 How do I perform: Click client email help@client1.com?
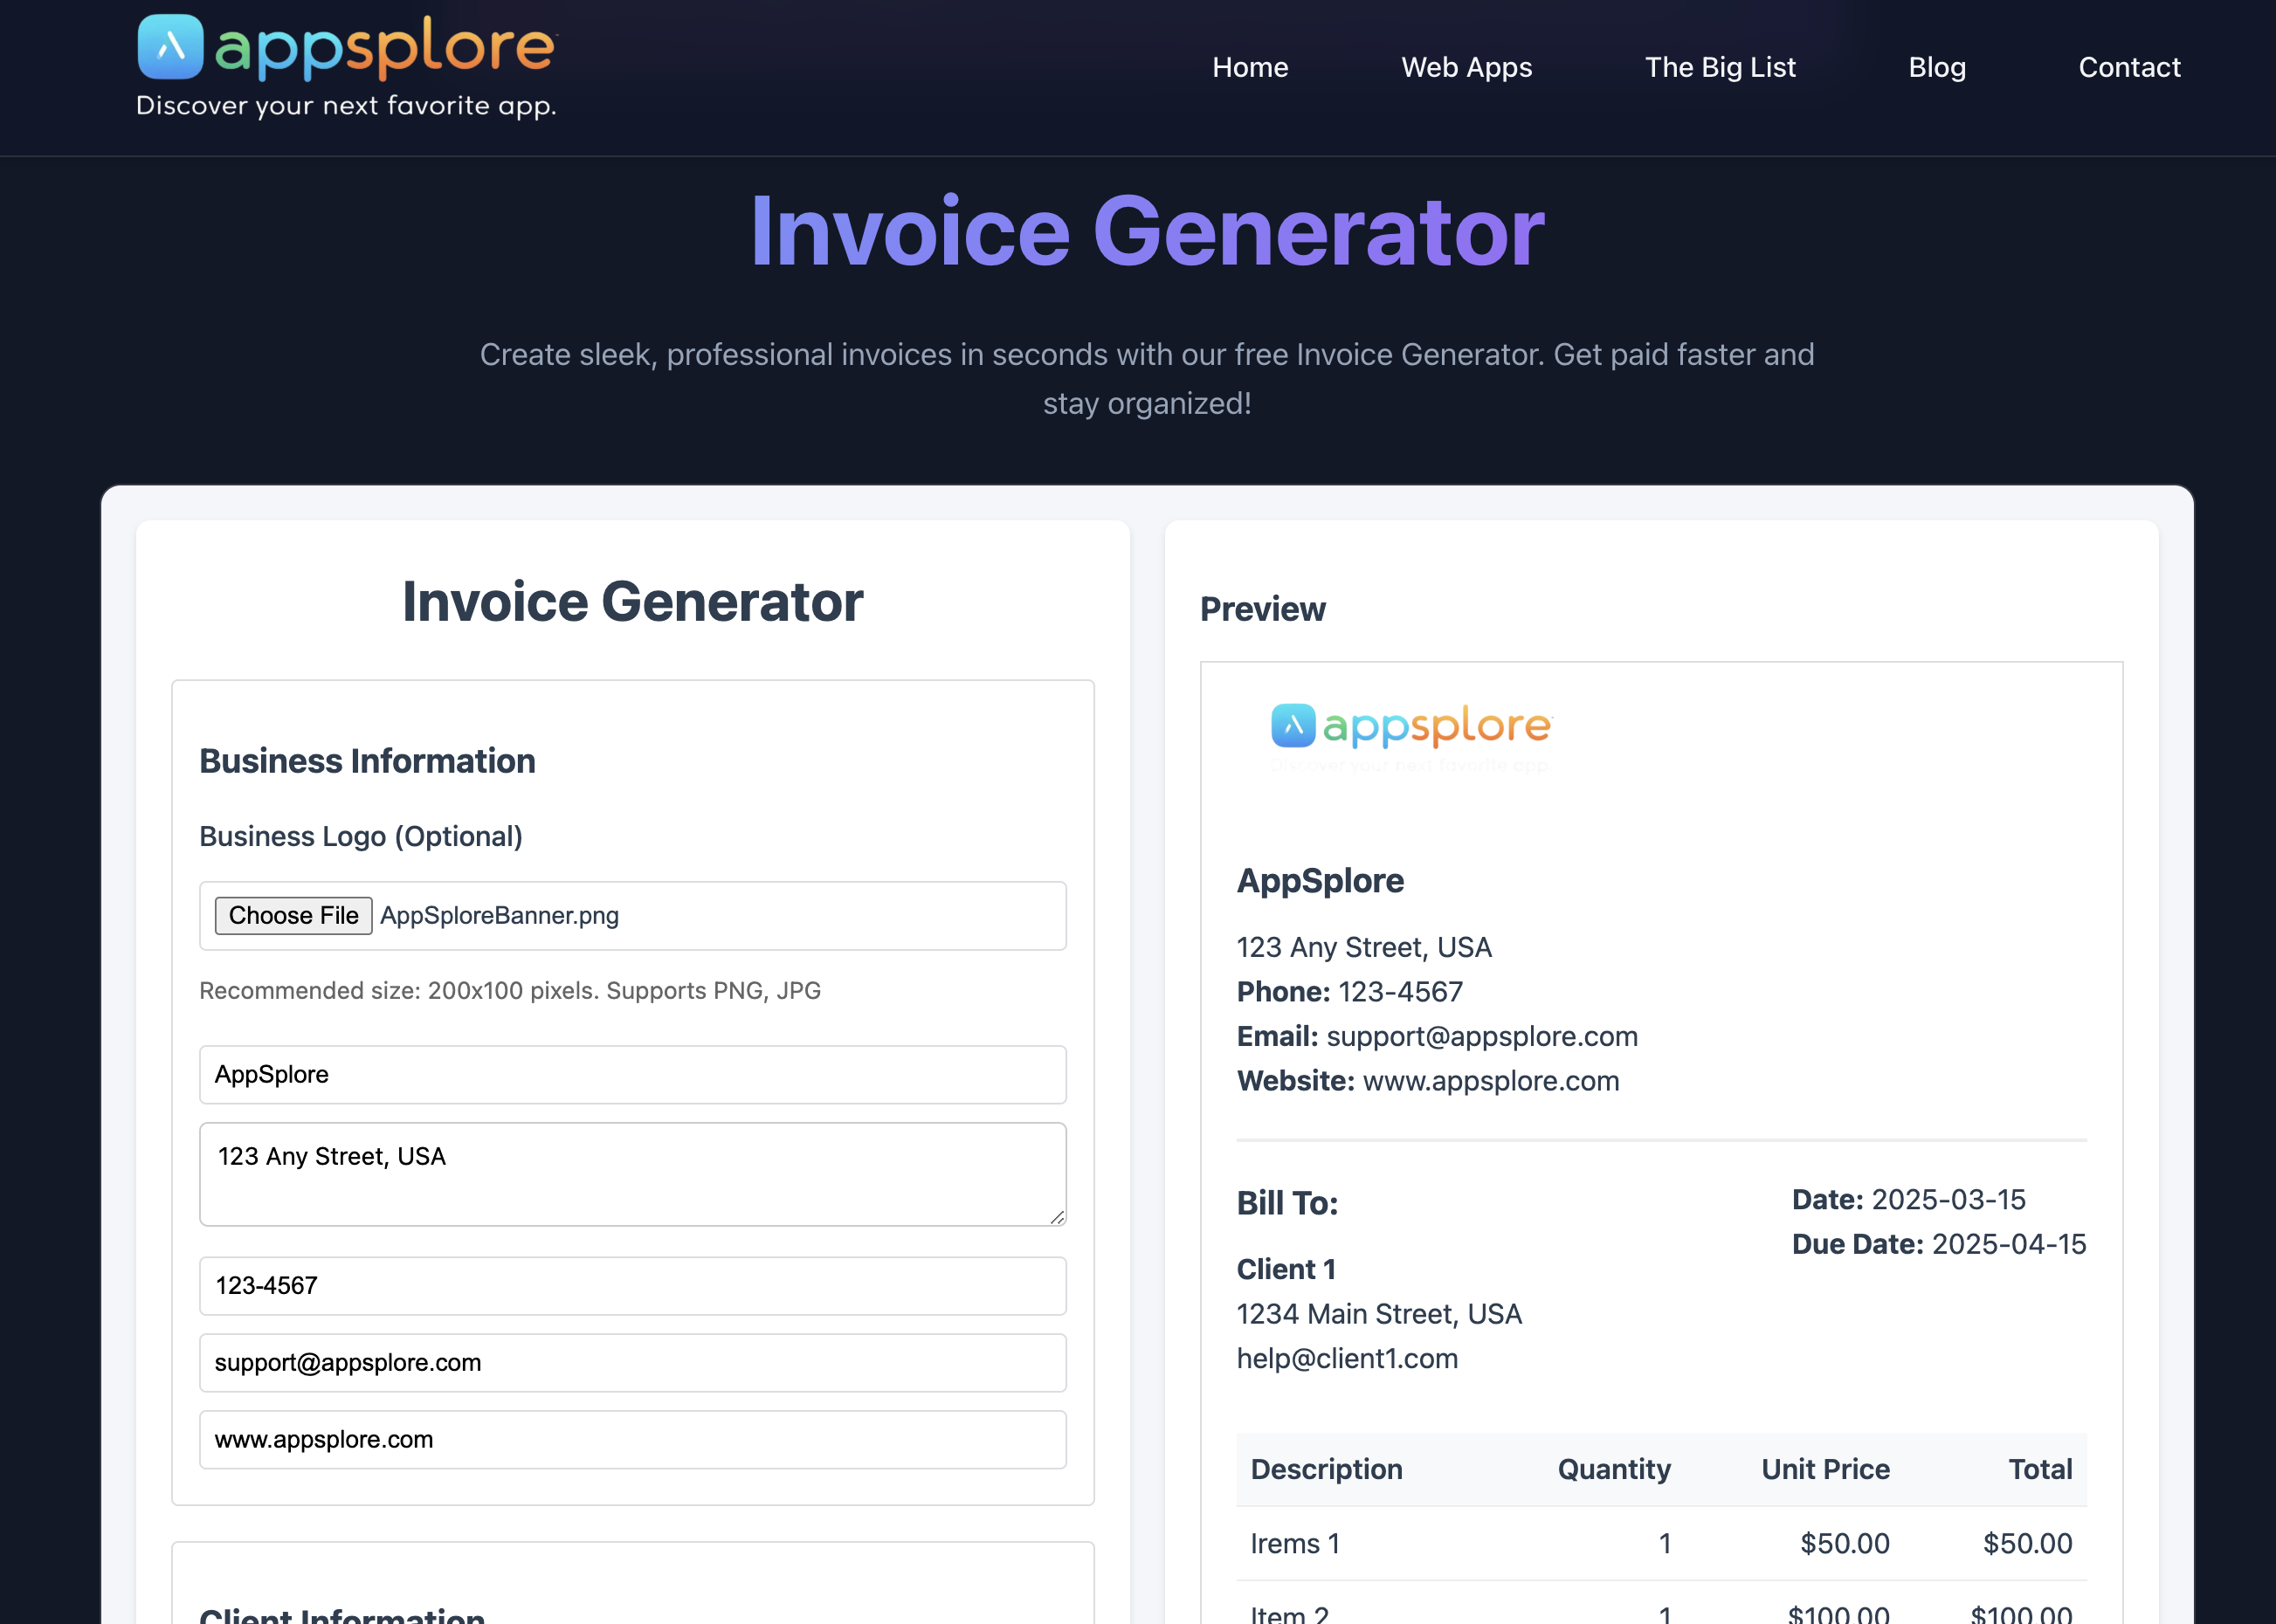(1347, 1358)
